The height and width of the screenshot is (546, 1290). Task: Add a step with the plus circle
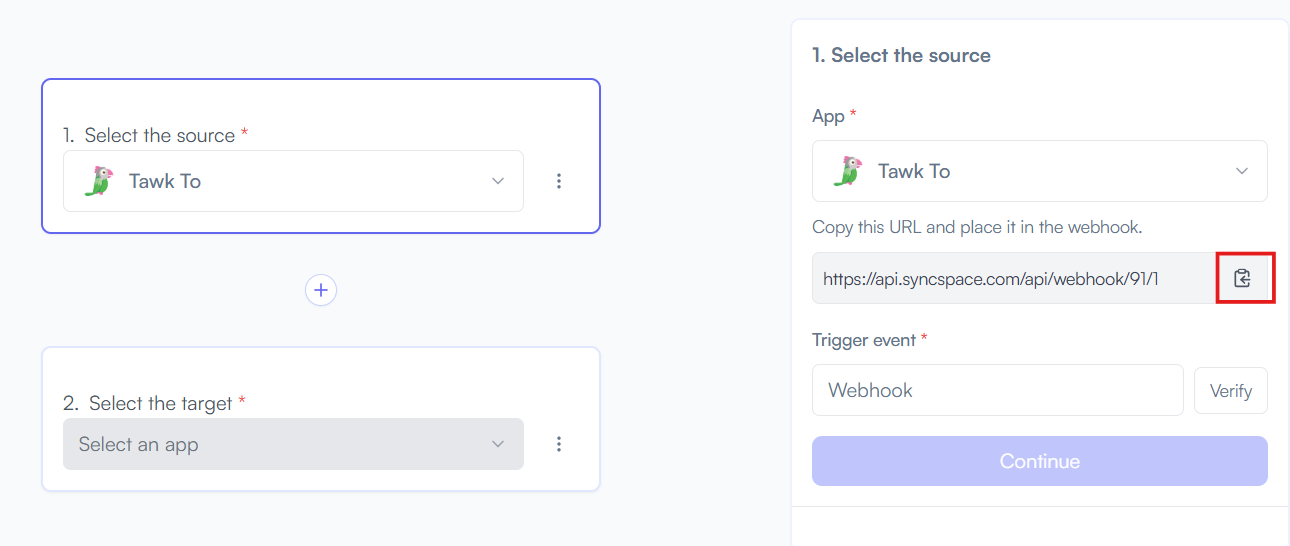pyautogui.click(x=321, y=290)
